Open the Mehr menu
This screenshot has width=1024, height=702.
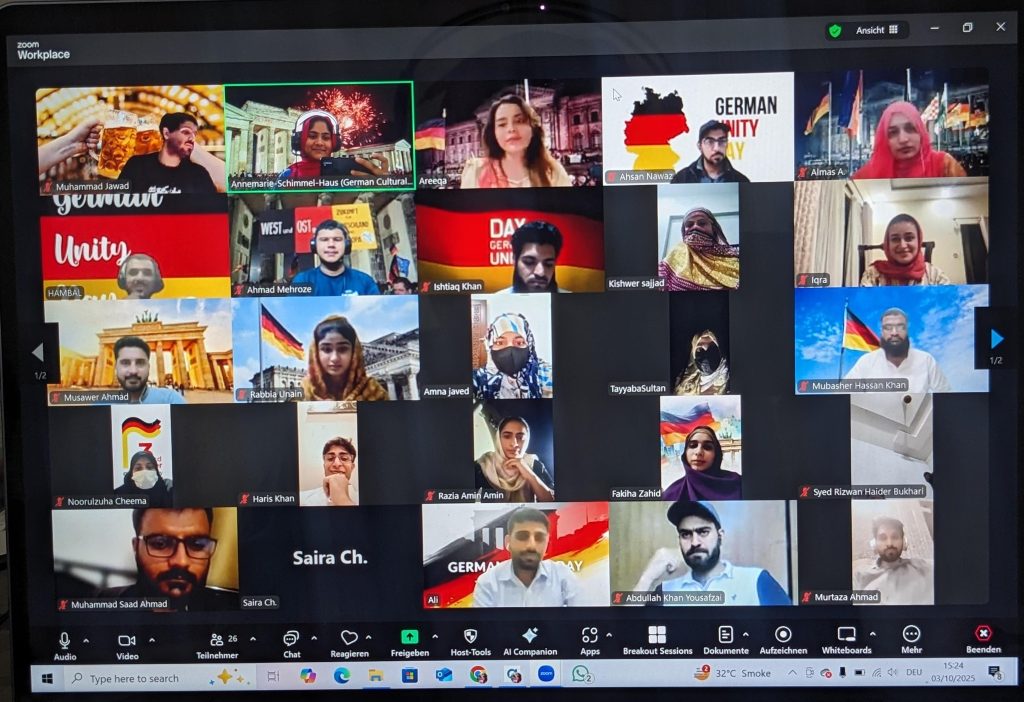(911, 636)
